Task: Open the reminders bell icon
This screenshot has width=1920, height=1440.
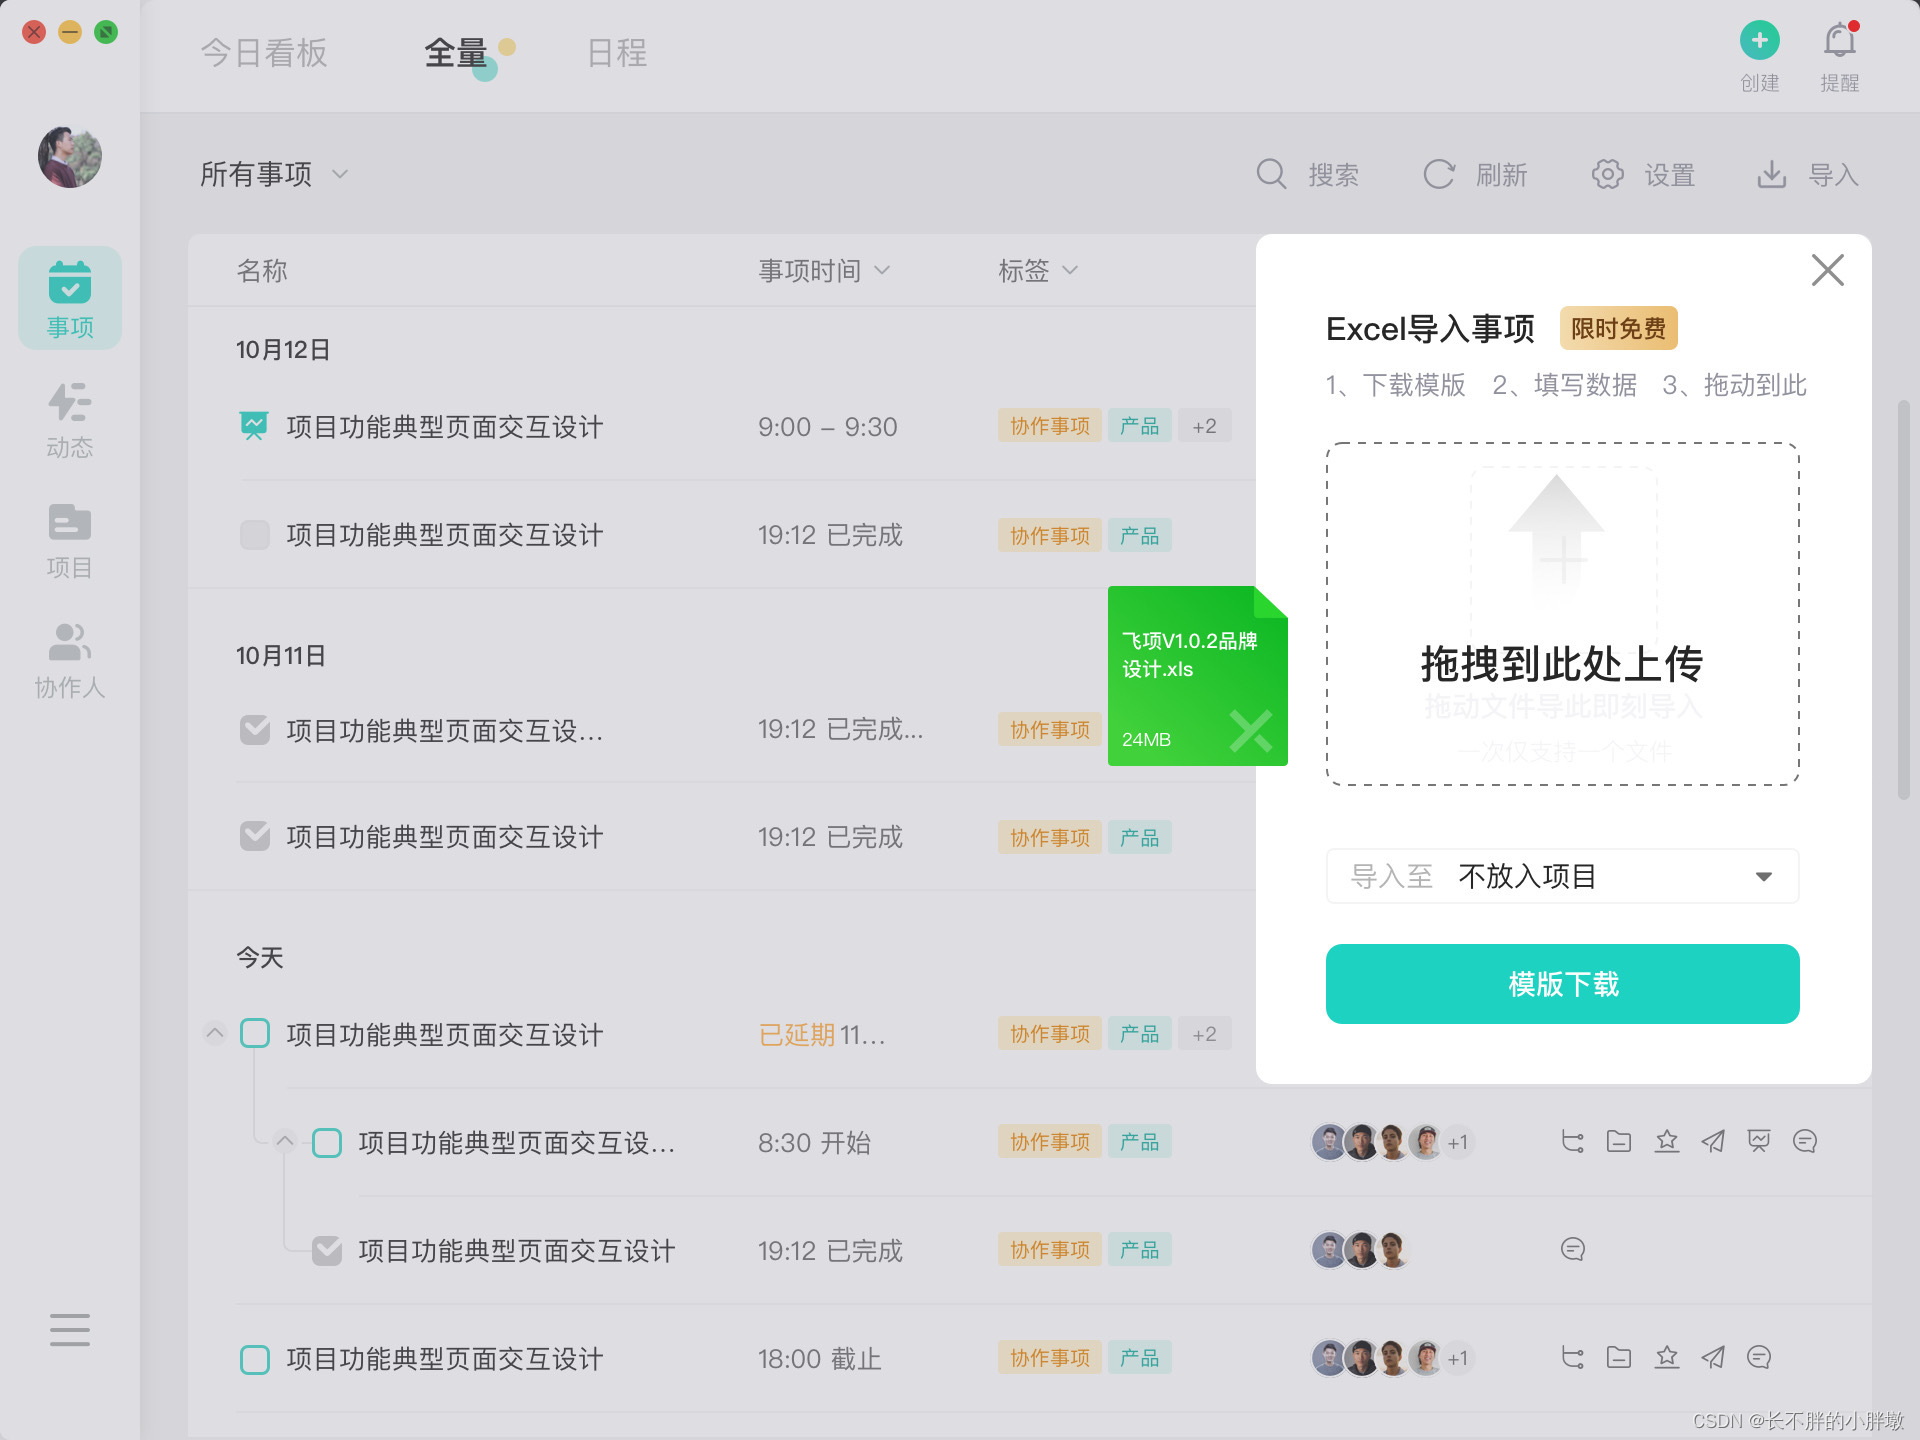Action: [1839, 41]
